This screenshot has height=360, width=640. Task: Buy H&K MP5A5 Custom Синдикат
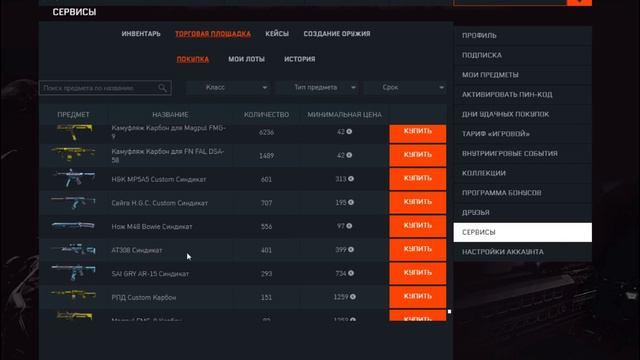point(418,179)
